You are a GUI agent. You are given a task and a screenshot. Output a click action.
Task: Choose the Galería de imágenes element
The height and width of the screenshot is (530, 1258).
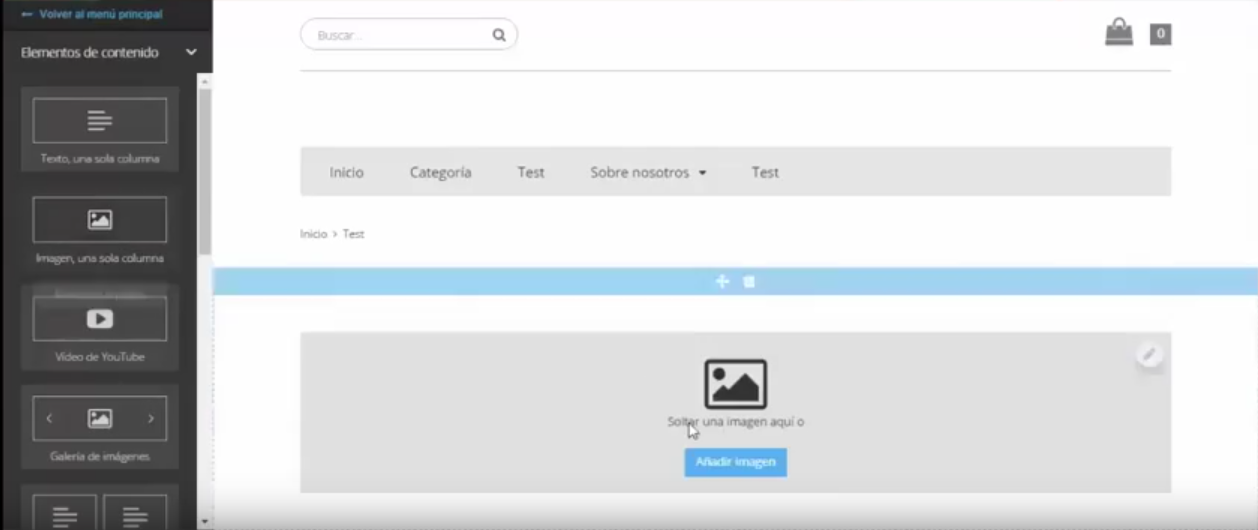[100, 428]
